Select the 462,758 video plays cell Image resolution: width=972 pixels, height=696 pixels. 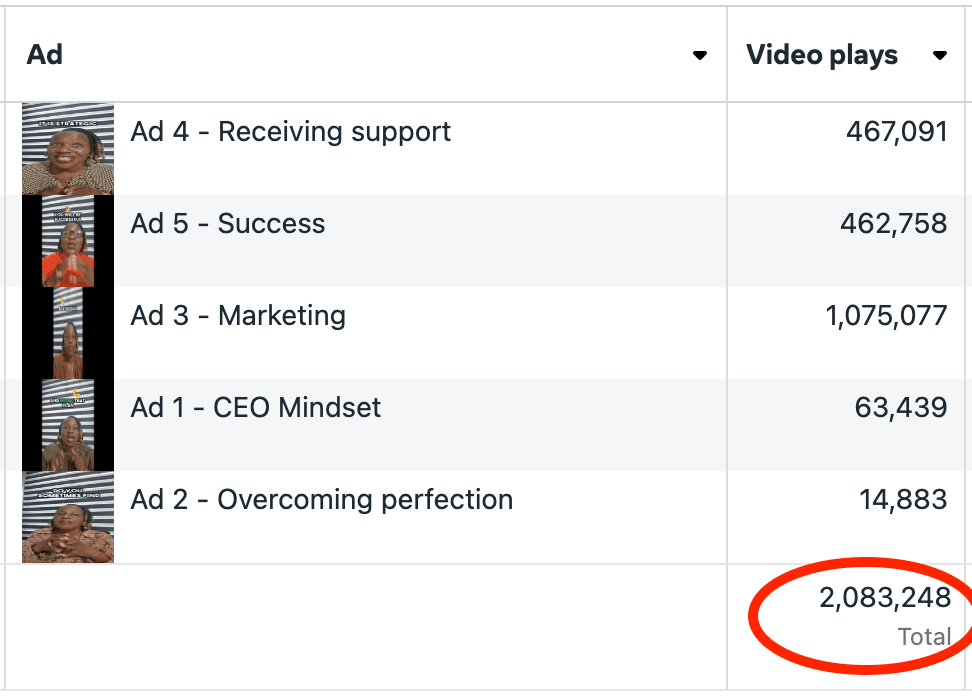[x=893, y=224]
